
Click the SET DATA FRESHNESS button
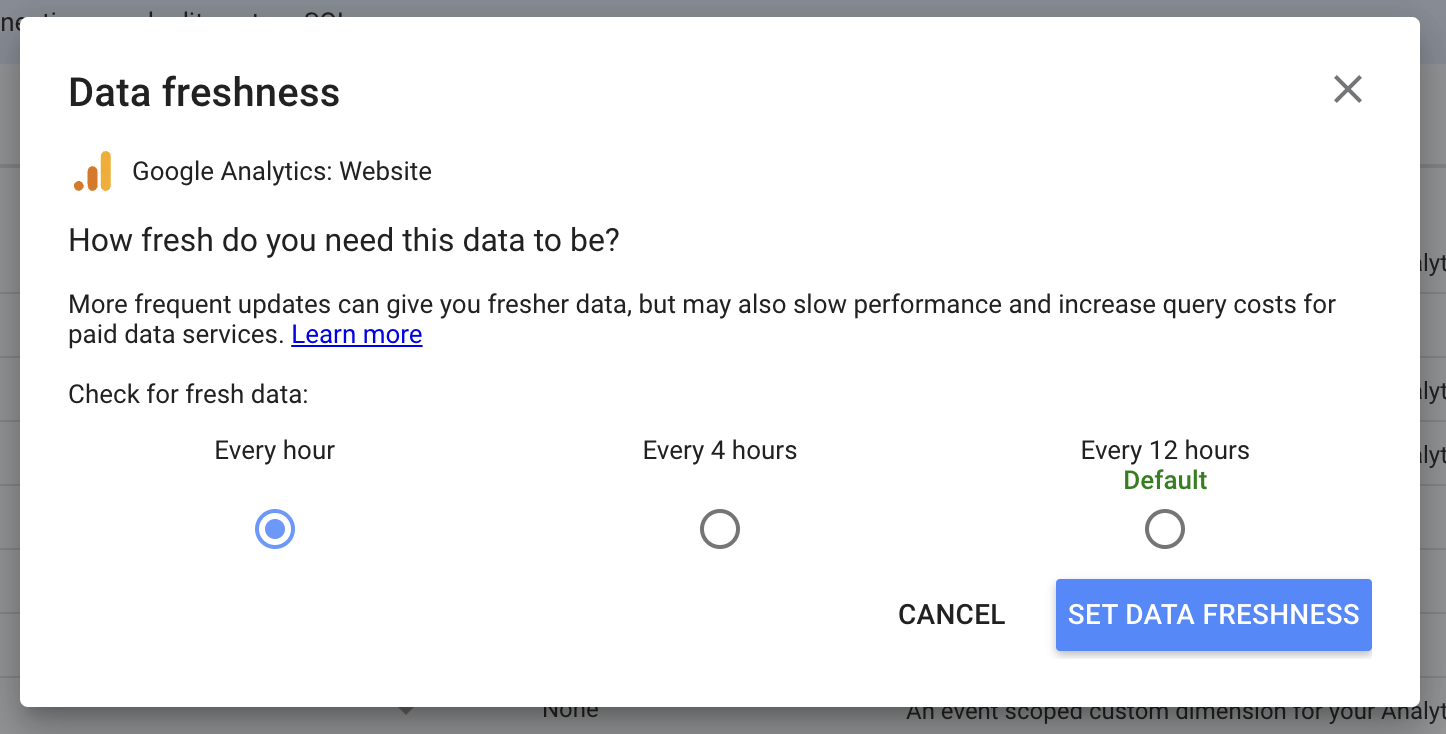pyautogui.click(x=1213, y=614)
